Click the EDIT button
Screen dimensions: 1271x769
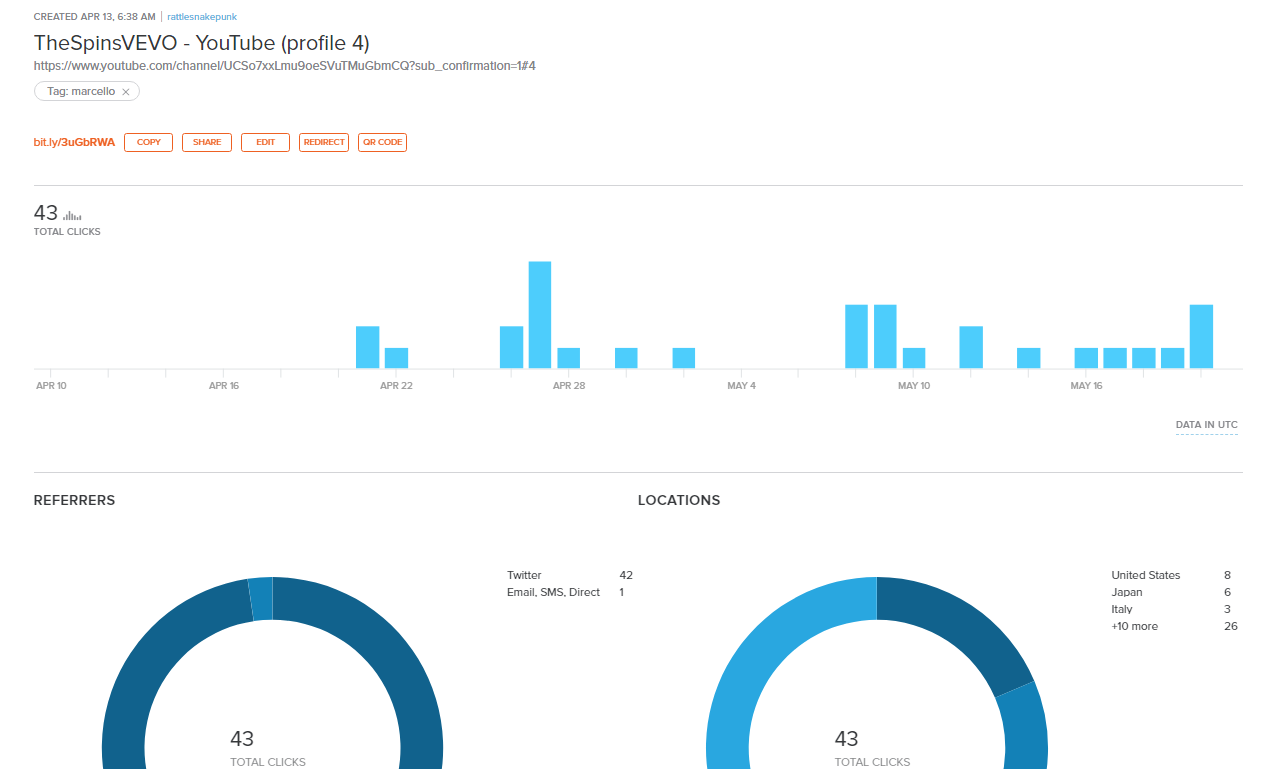pyautogui.click(x=265, y=143)
